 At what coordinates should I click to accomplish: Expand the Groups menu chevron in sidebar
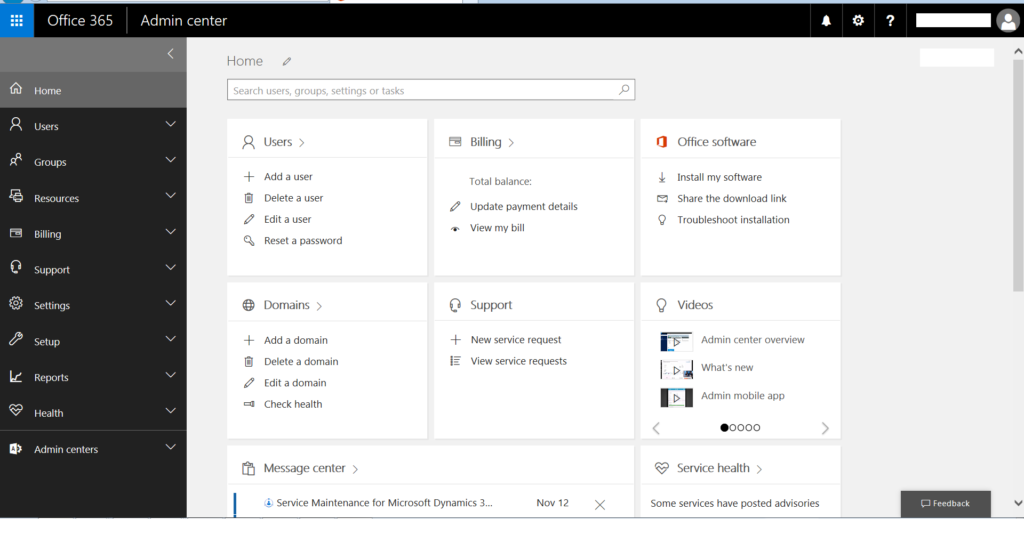[170, 160]
